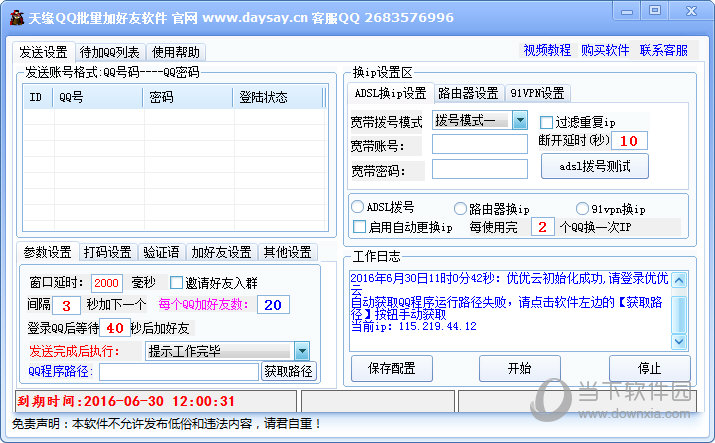Viewport: 715px width, 443px height.
Task: Click the work log scroll down arrow
Action: [679, 341]
